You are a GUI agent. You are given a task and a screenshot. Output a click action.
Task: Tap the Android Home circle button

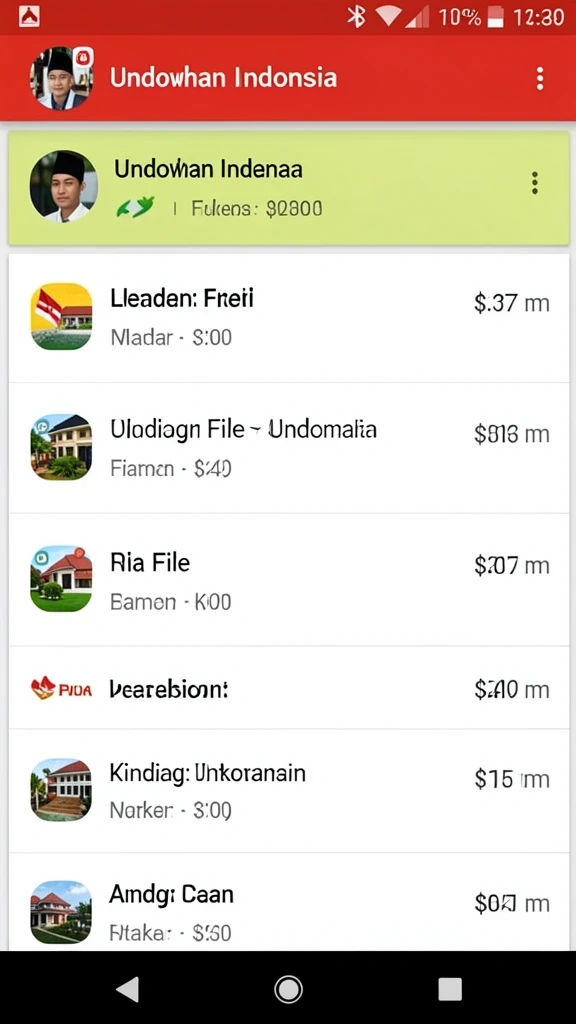point(288,989)
